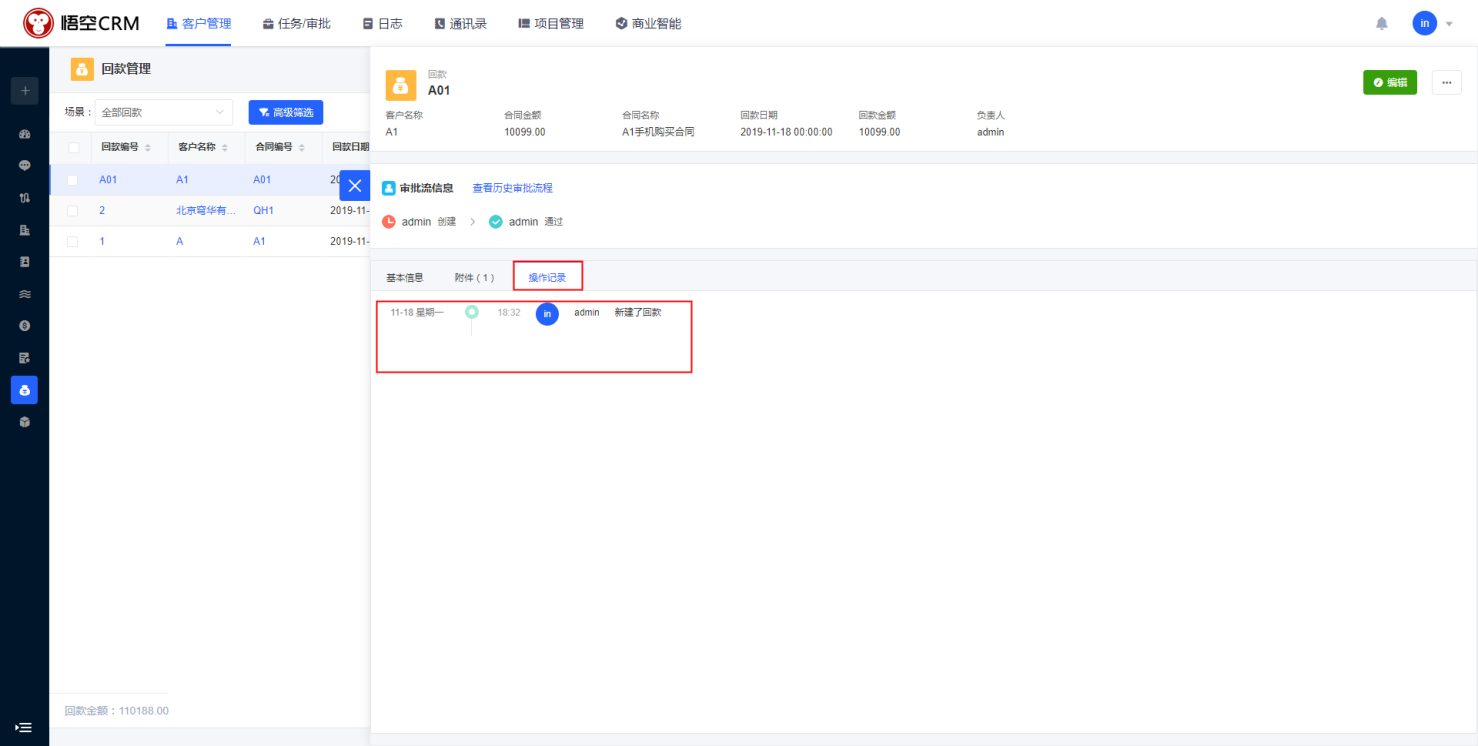Open the 场景 全部回款 dropdown
This screenshot has width=1478, height=746.
pyautogui.click(x=164, y=113)
